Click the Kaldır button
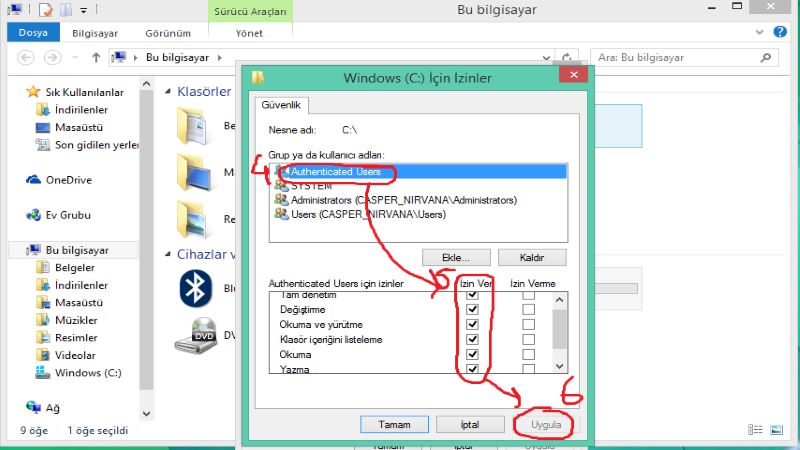This screenshot has height=450, width=800. pos(532,258)
